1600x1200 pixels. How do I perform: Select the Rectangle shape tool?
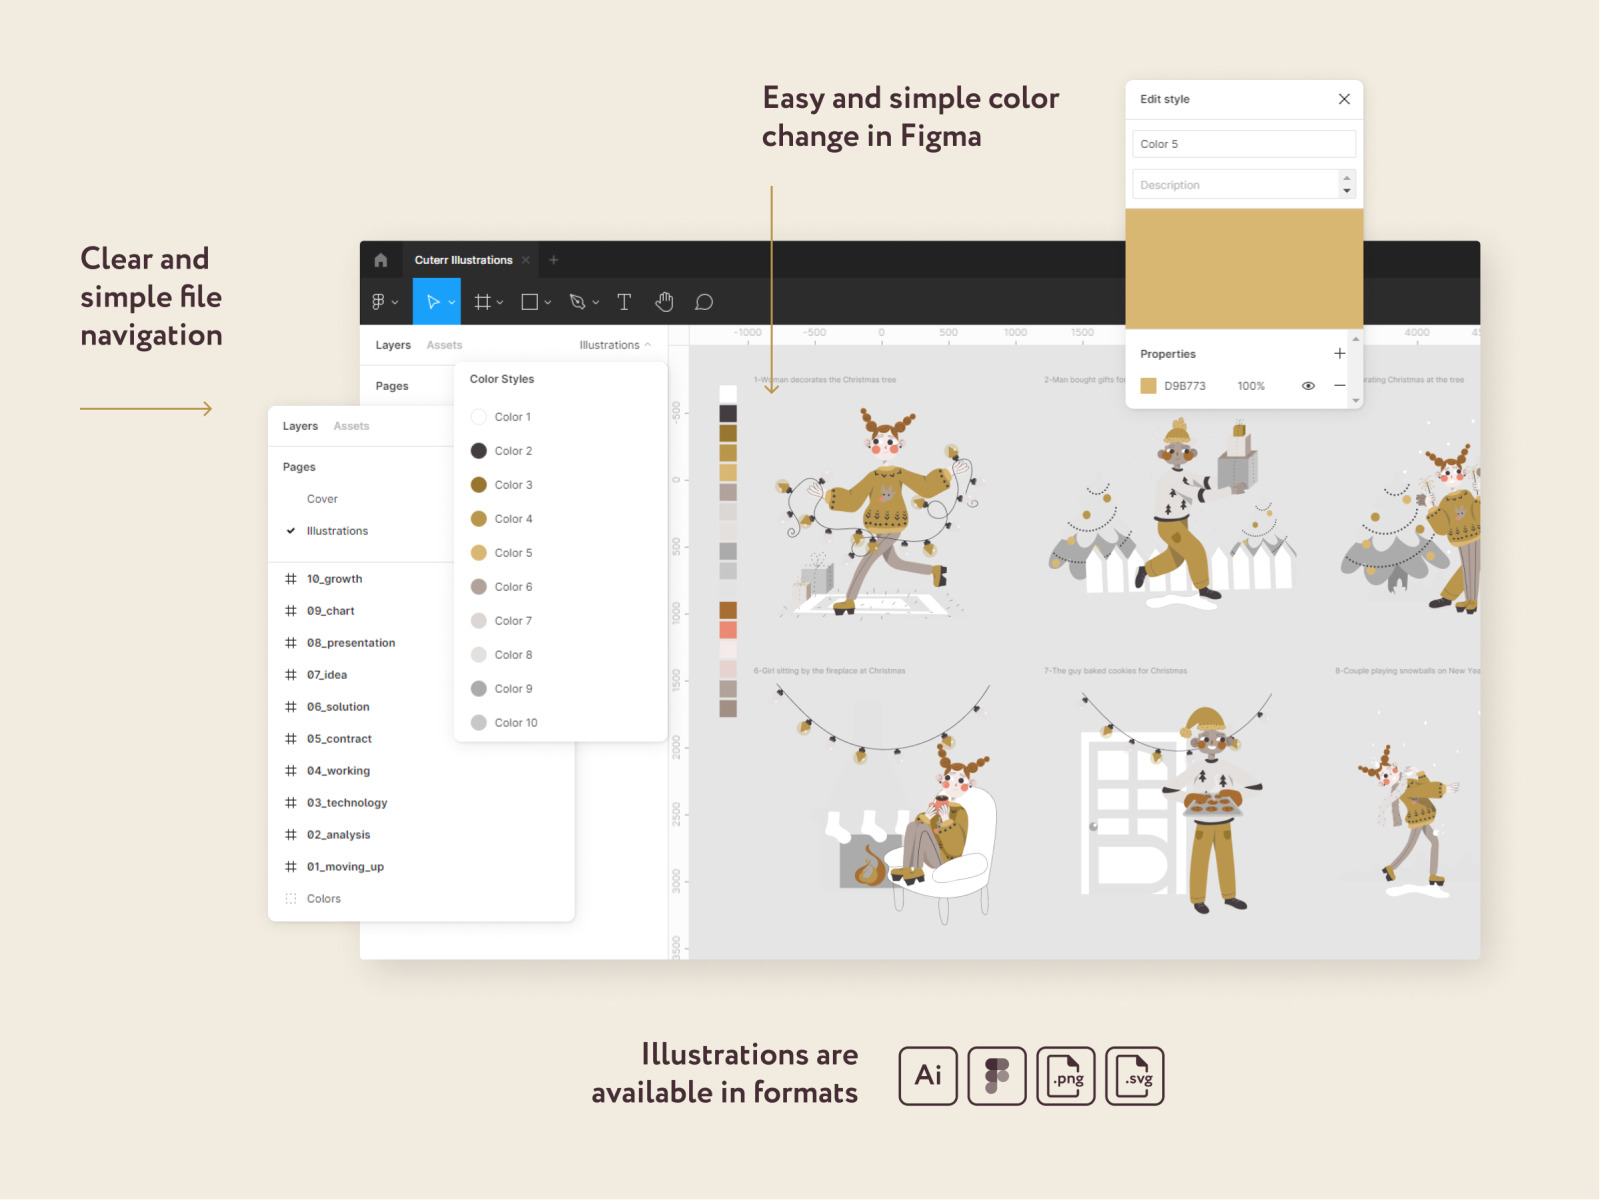click(x=530, y=302)
